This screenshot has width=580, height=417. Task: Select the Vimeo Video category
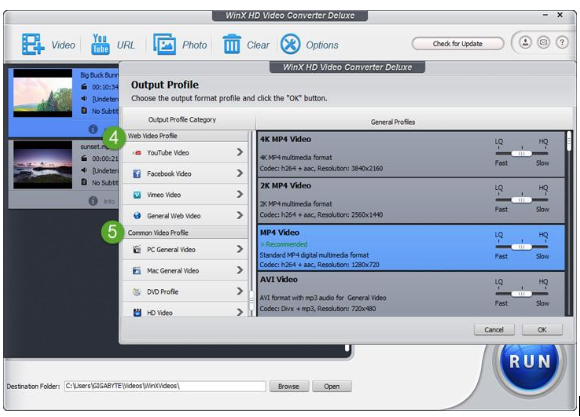[185, 195]
